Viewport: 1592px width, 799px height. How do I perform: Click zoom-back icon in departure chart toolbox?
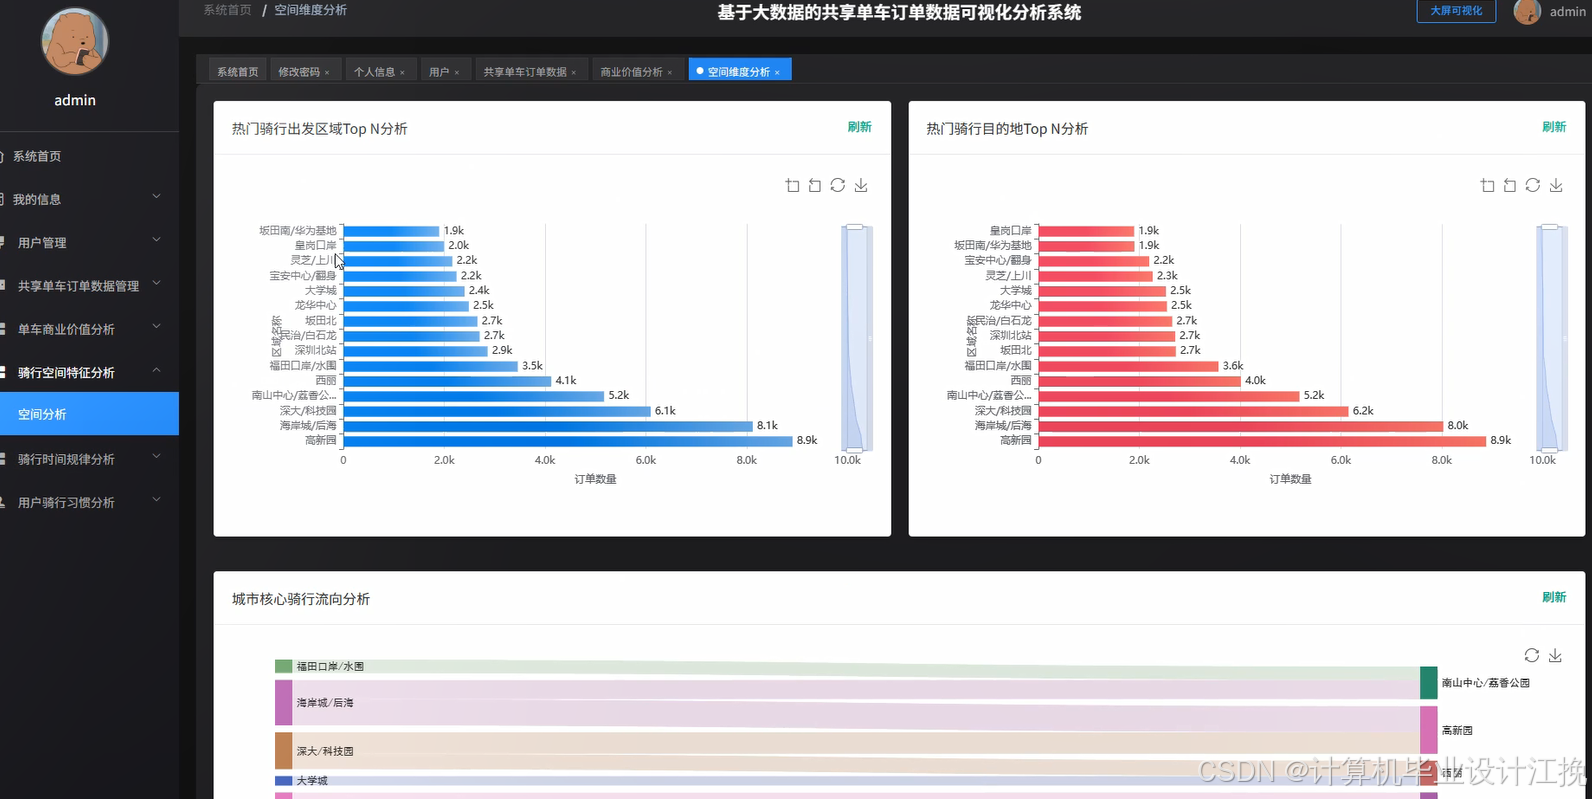coord(815,185)
